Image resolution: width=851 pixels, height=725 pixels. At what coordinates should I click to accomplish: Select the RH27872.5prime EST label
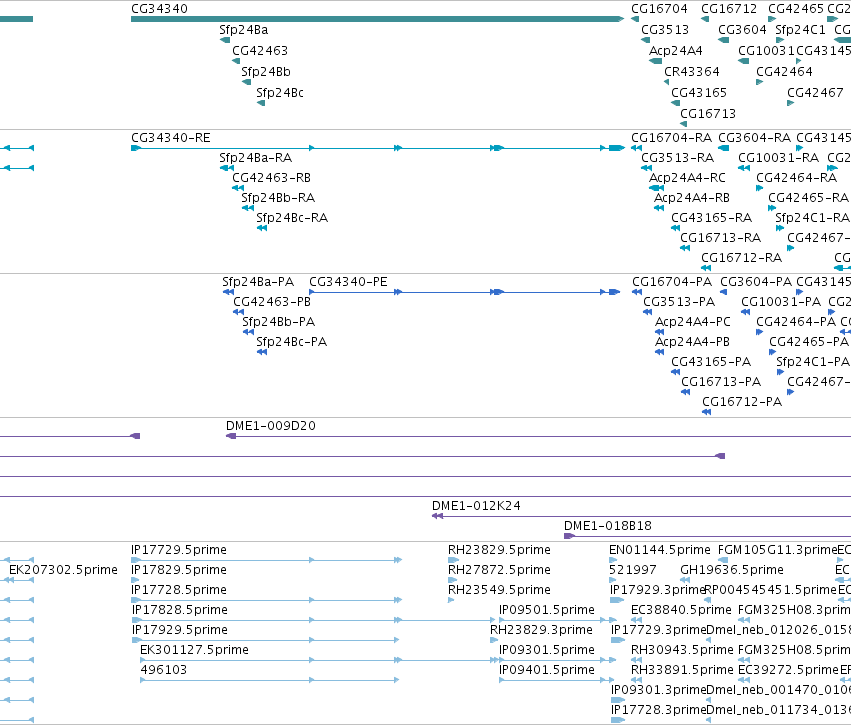(499, 570)
